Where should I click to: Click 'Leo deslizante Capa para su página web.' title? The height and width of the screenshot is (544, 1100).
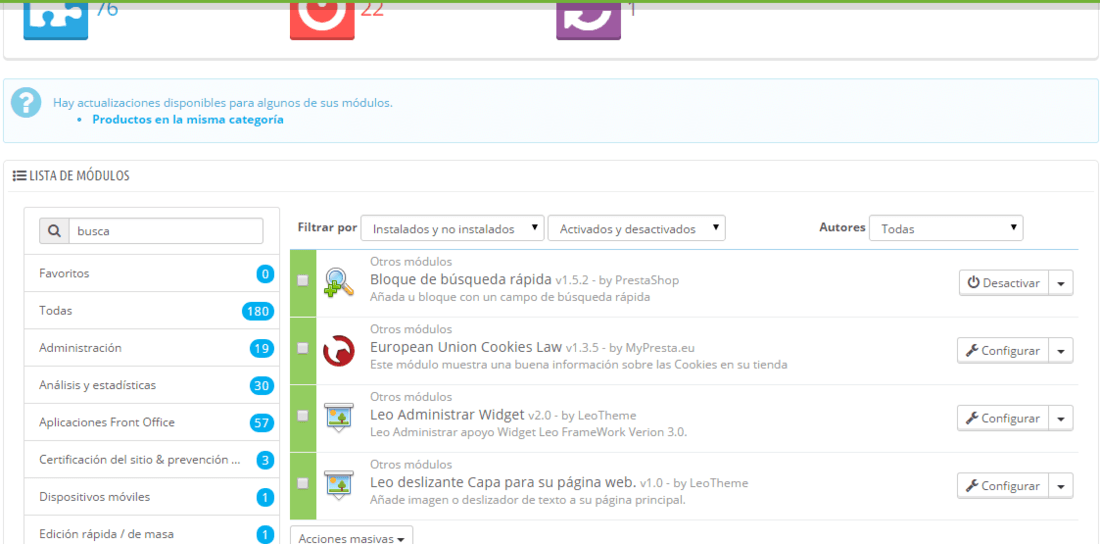pyautogui.click(x=503, y=483)
